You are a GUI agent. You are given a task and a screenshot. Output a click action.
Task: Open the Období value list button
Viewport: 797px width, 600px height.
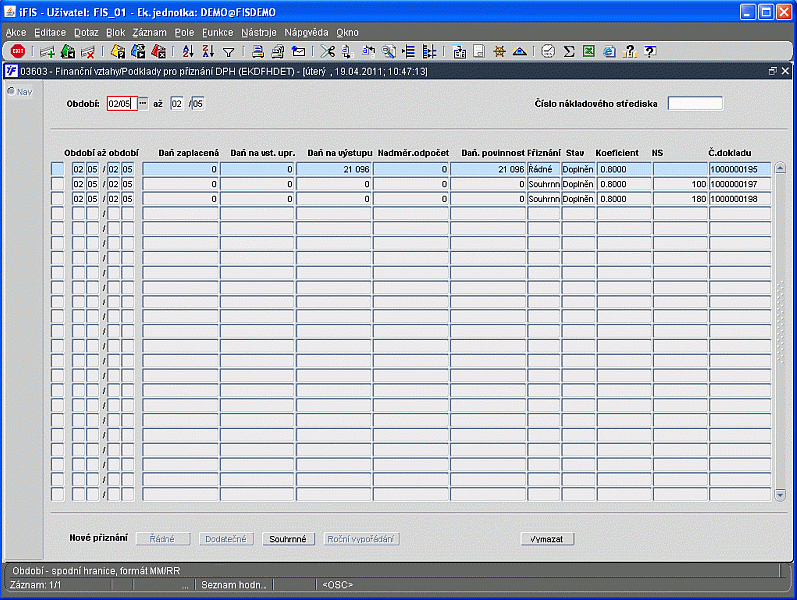tap(143, 103)
